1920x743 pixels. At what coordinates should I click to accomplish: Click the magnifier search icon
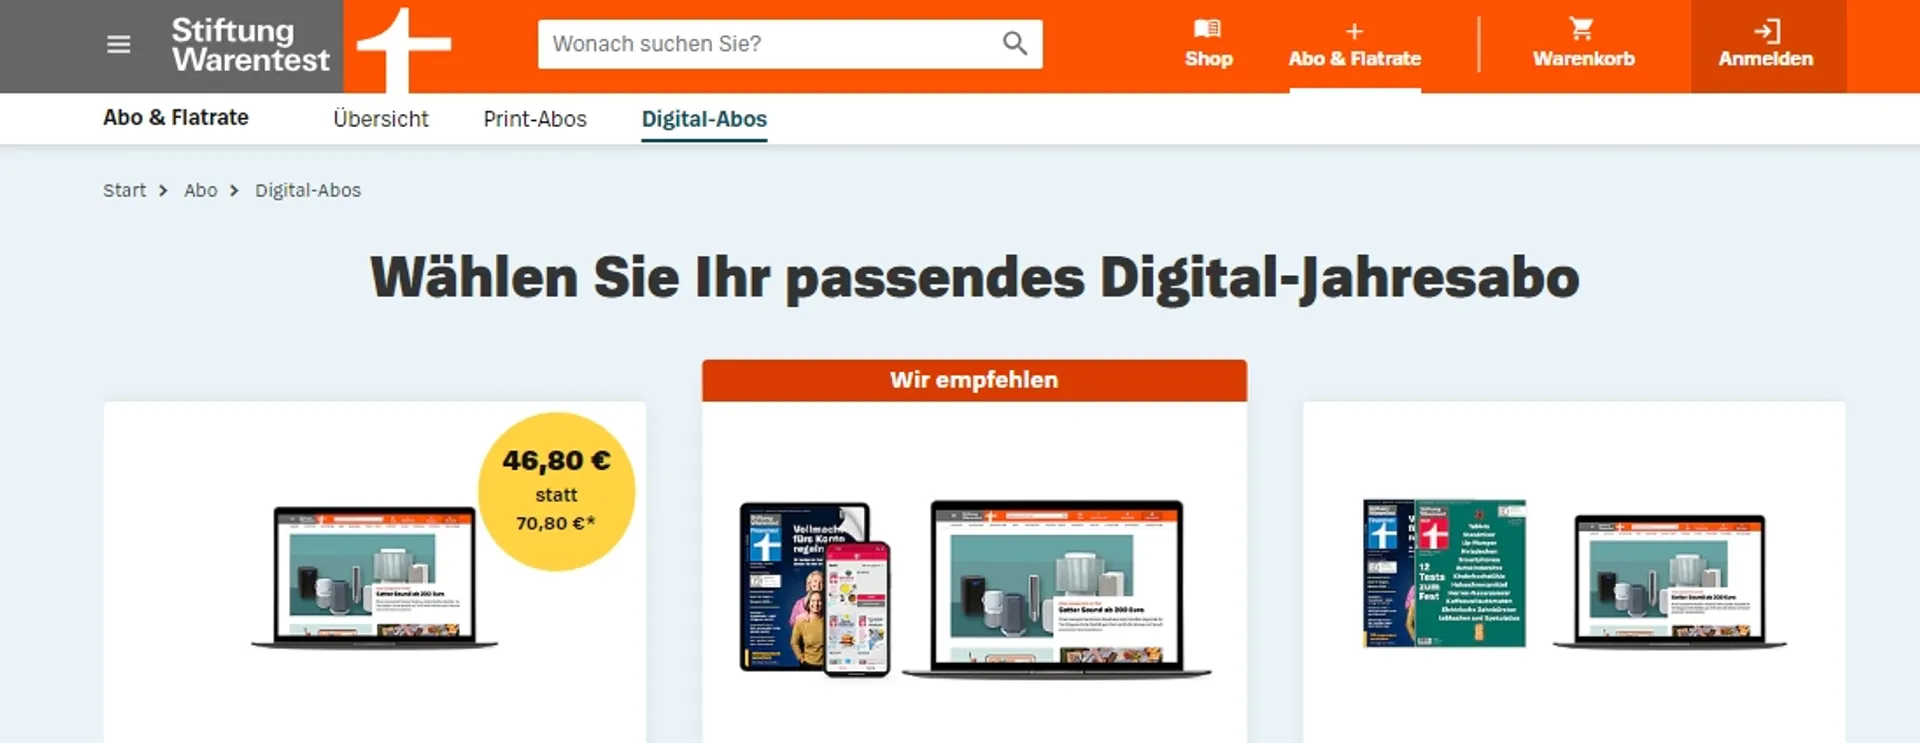1014,44
